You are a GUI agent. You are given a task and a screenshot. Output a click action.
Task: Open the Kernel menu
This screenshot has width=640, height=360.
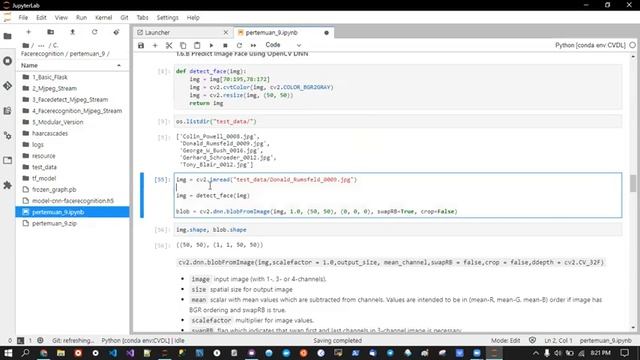click(x=103, y=18)
